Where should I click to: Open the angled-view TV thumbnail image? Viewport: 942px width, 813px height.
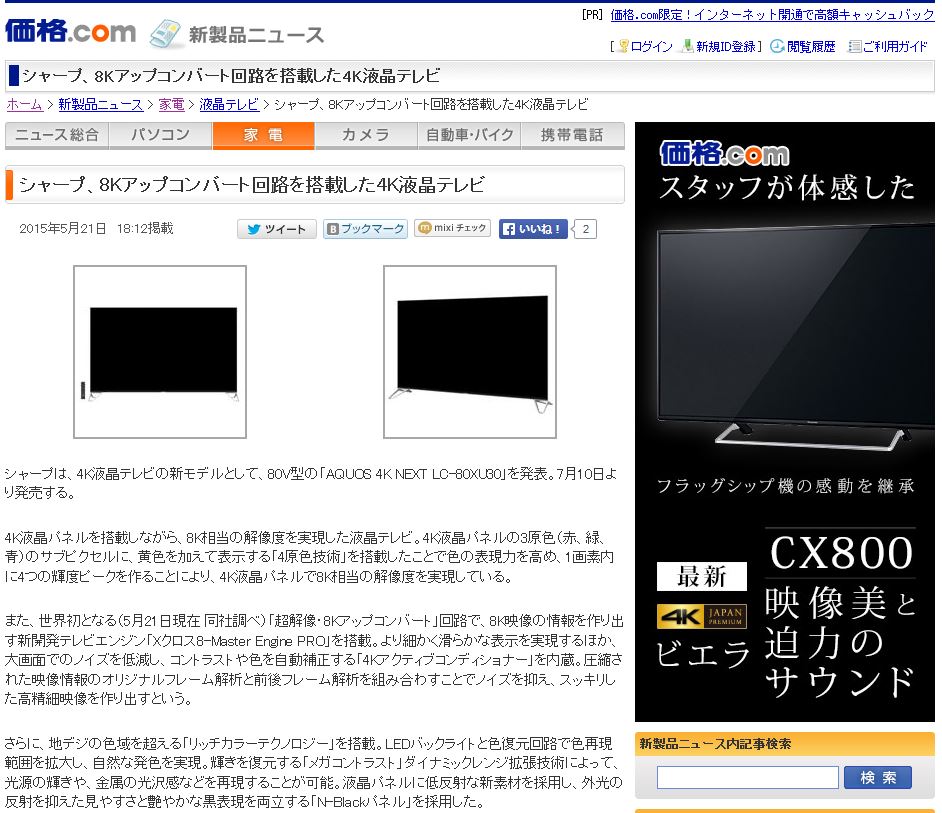(470, 352)
